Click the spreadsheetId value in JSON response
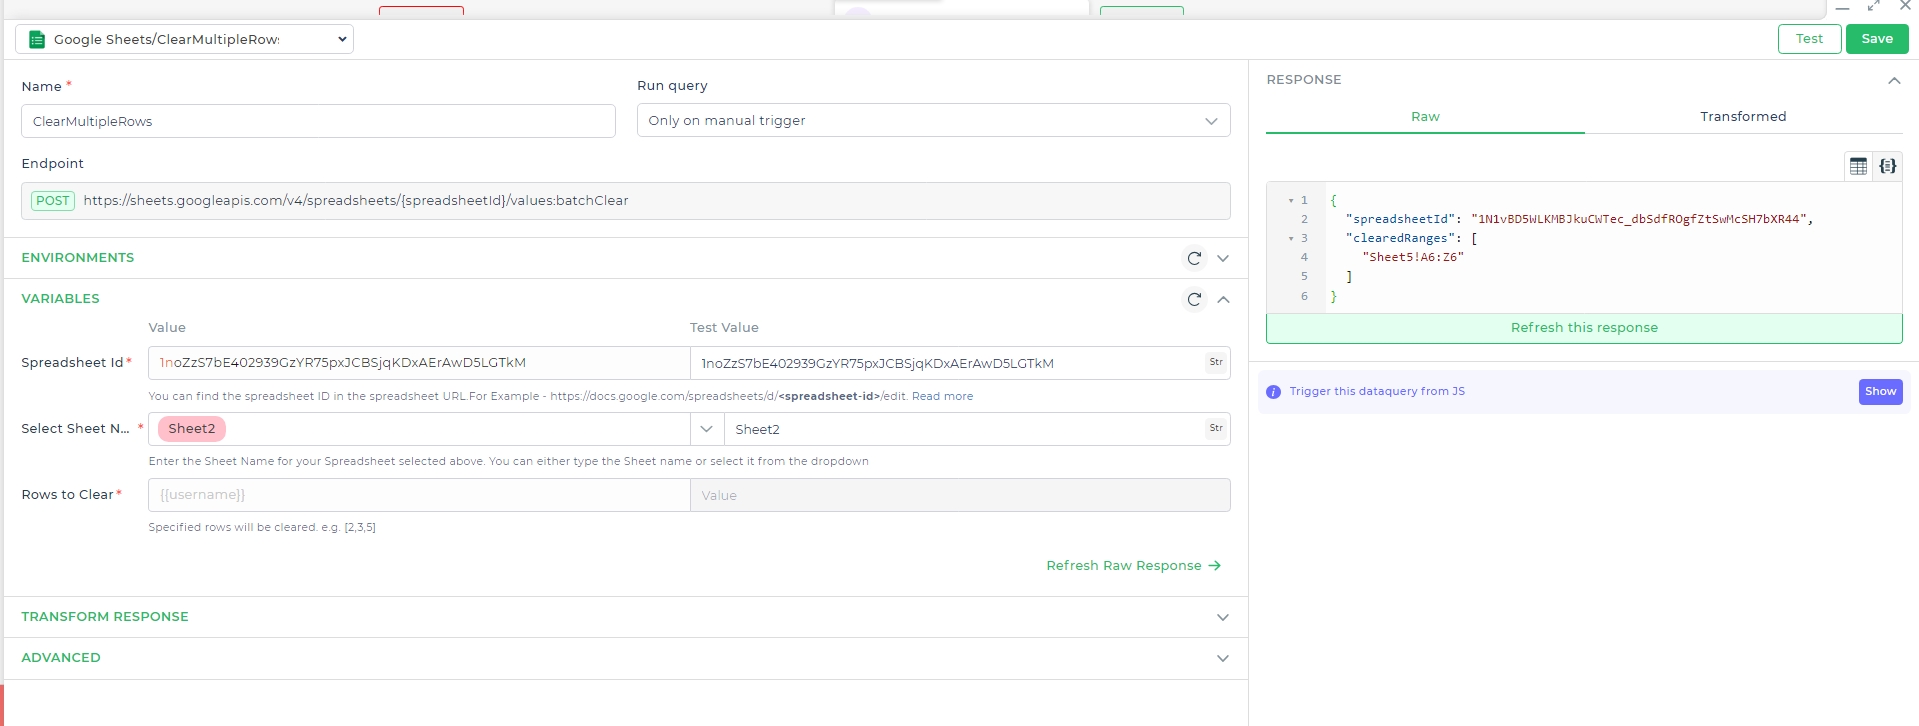Viewport: 1919px width, 726px height. [1638, 220]
